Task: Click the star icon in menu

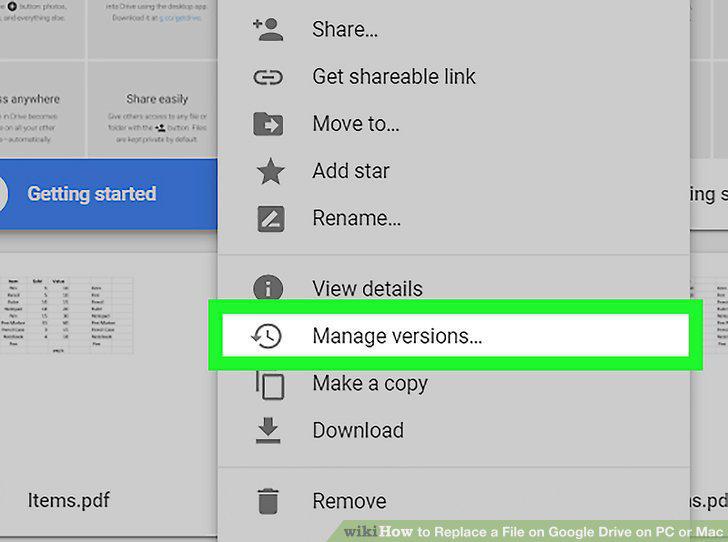Action: coord(270,171)
